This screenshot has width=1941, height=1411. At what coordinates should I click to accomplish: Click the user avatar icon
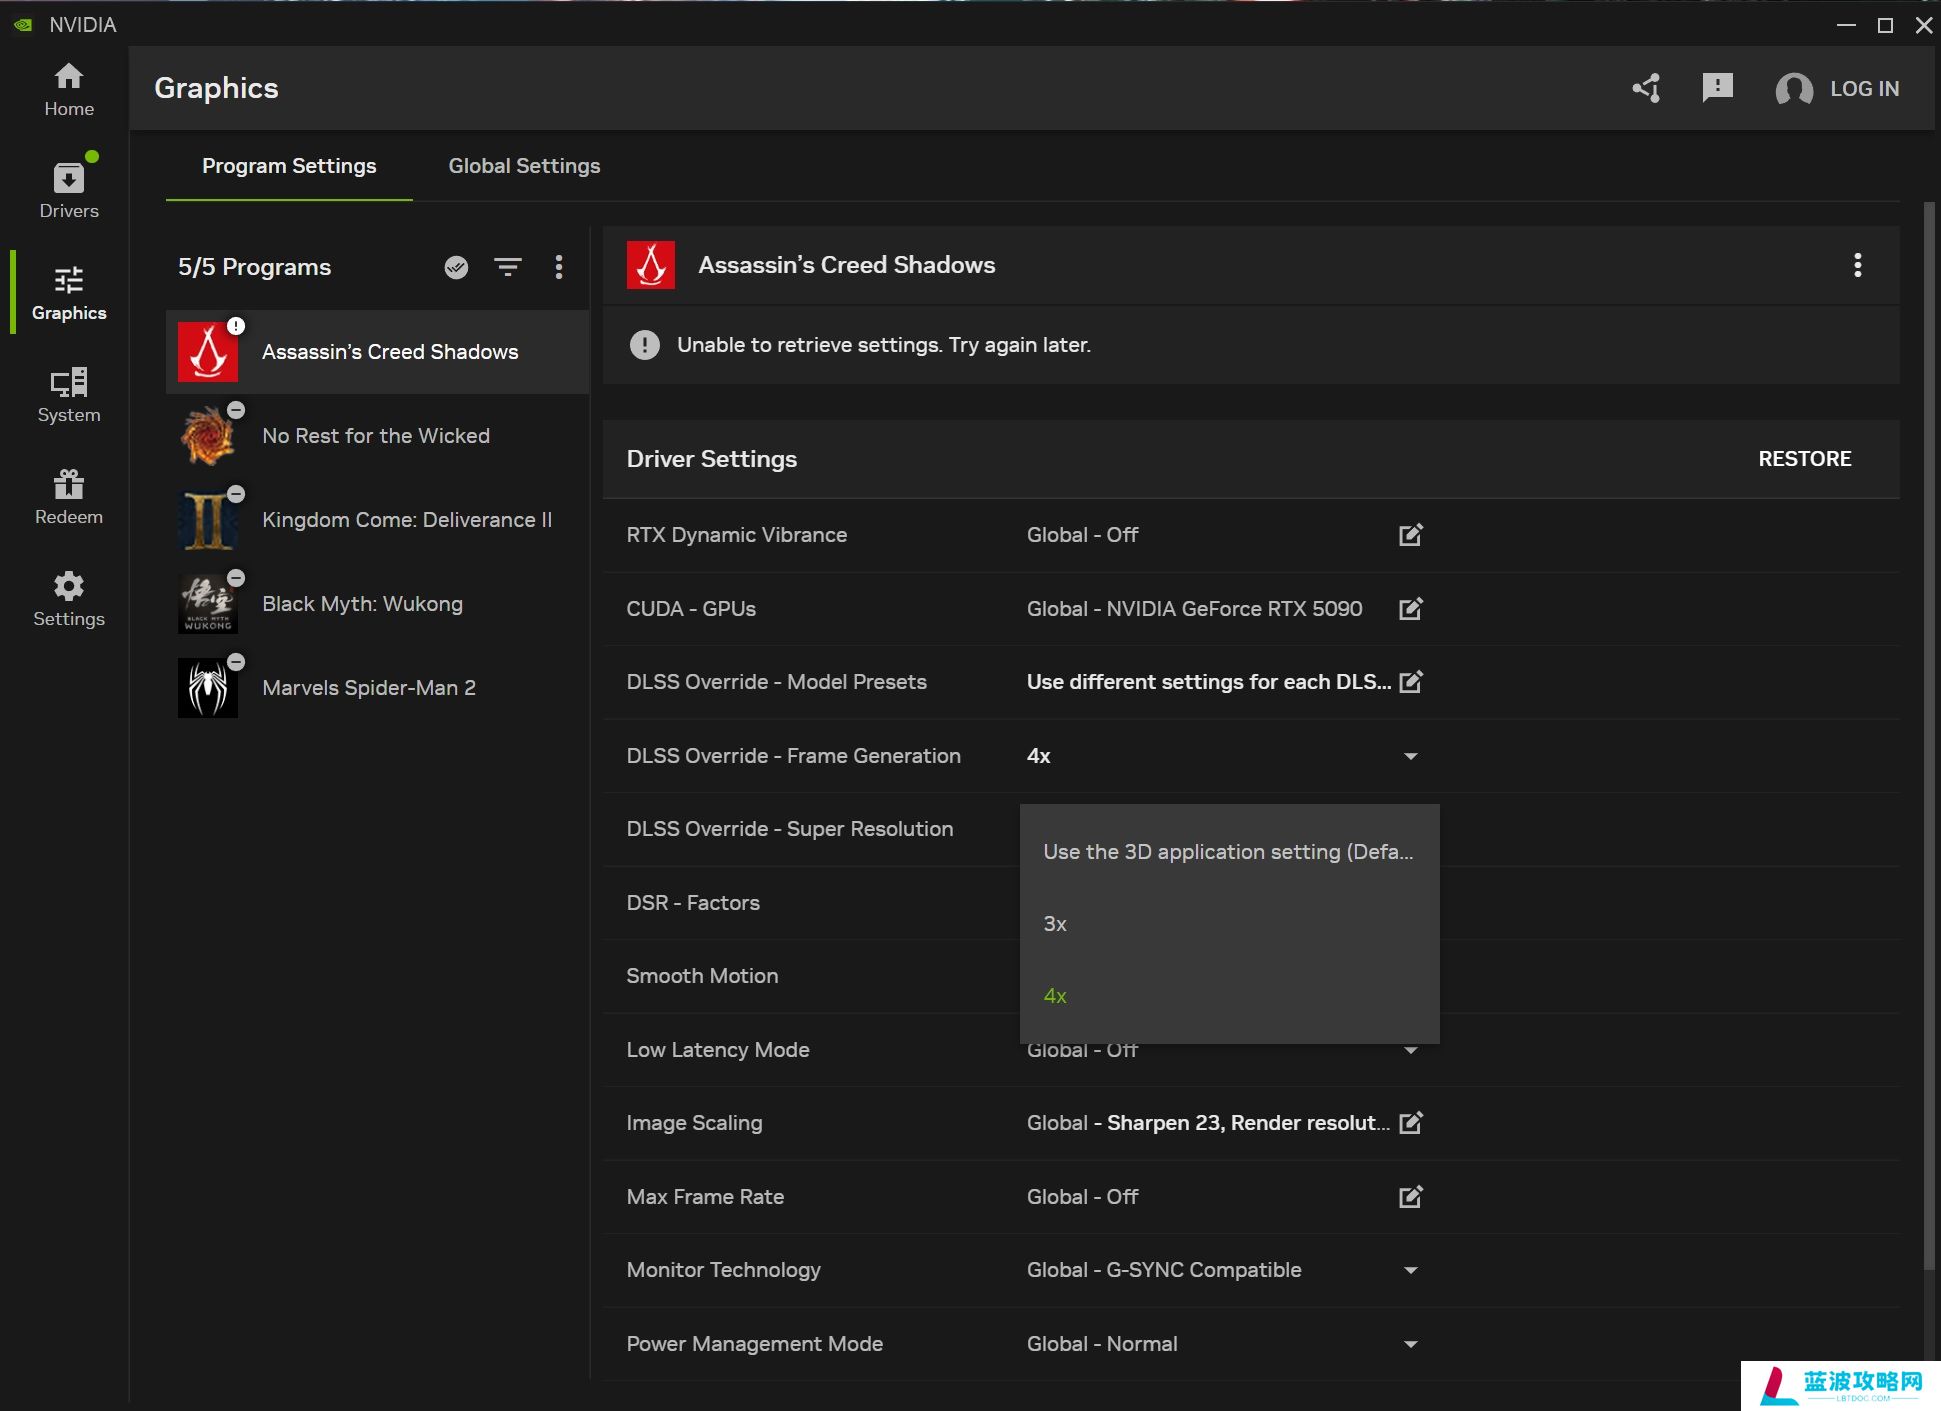[1794, 89]
